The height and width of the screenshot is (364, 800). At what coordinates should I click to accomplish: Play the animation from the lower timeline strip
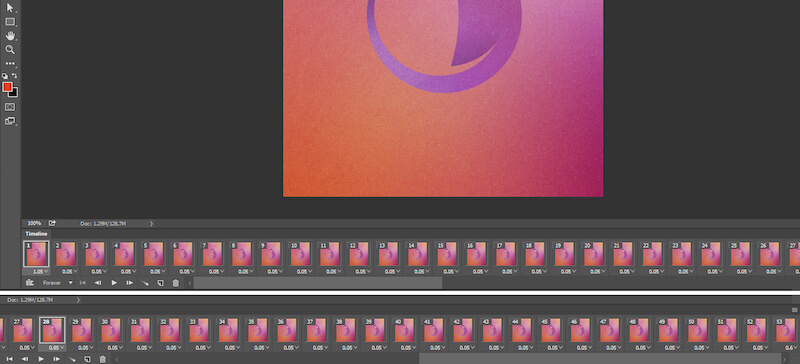coord(41,359)
